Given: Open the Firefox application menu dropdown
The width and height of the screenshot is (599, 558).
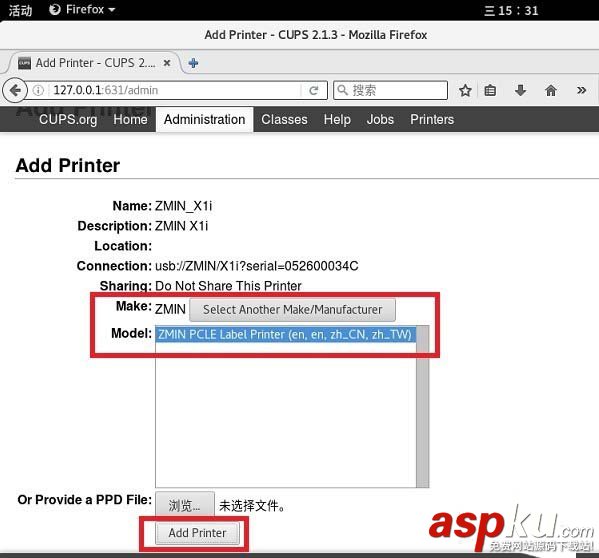Looking at the screenshot, I should pyautogui.click(x=83, y=10).
